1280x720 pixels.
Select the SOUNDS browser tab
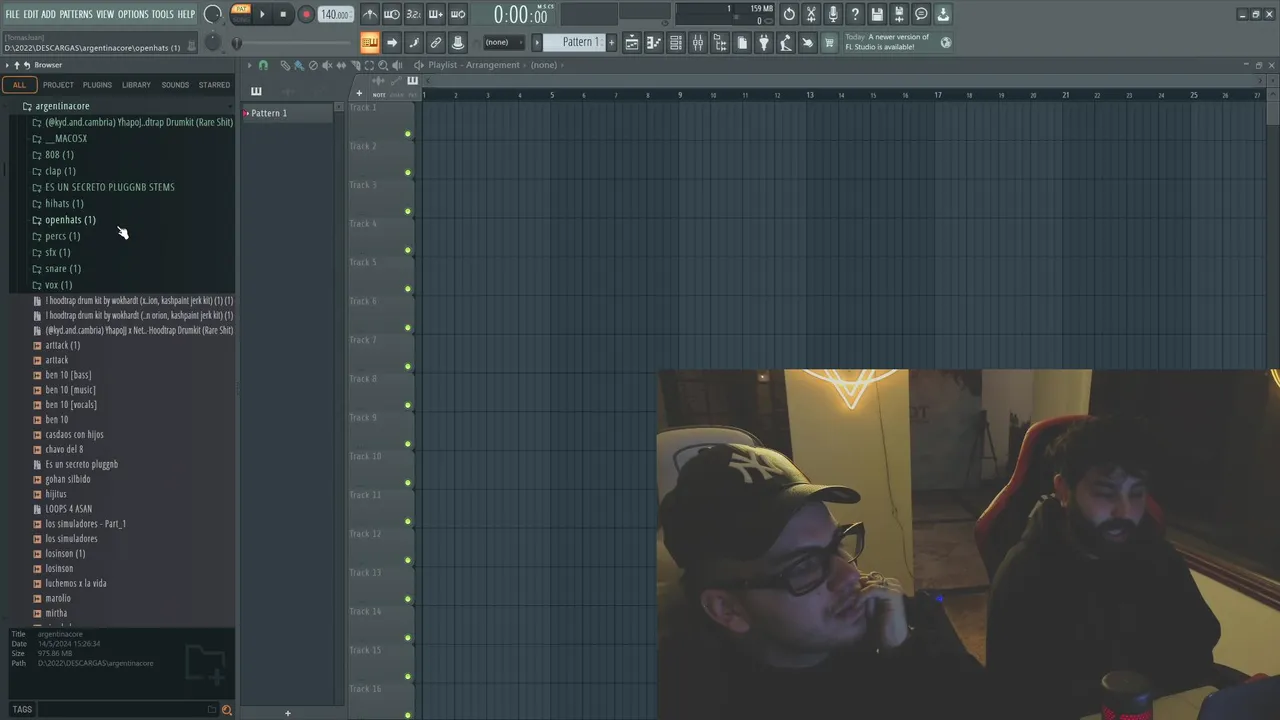[175, 85]
